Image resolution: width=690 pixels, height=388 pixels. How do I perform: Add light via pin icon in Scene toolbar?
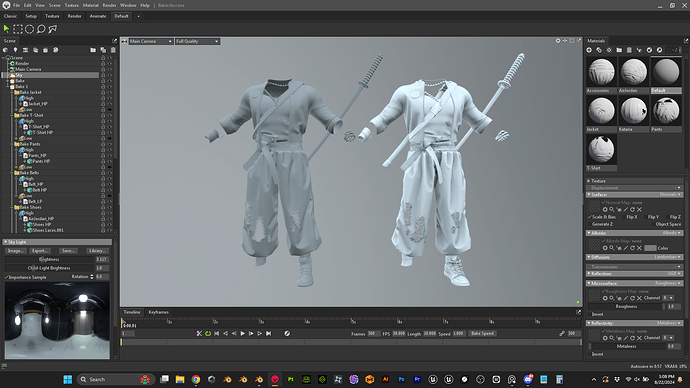15,50
